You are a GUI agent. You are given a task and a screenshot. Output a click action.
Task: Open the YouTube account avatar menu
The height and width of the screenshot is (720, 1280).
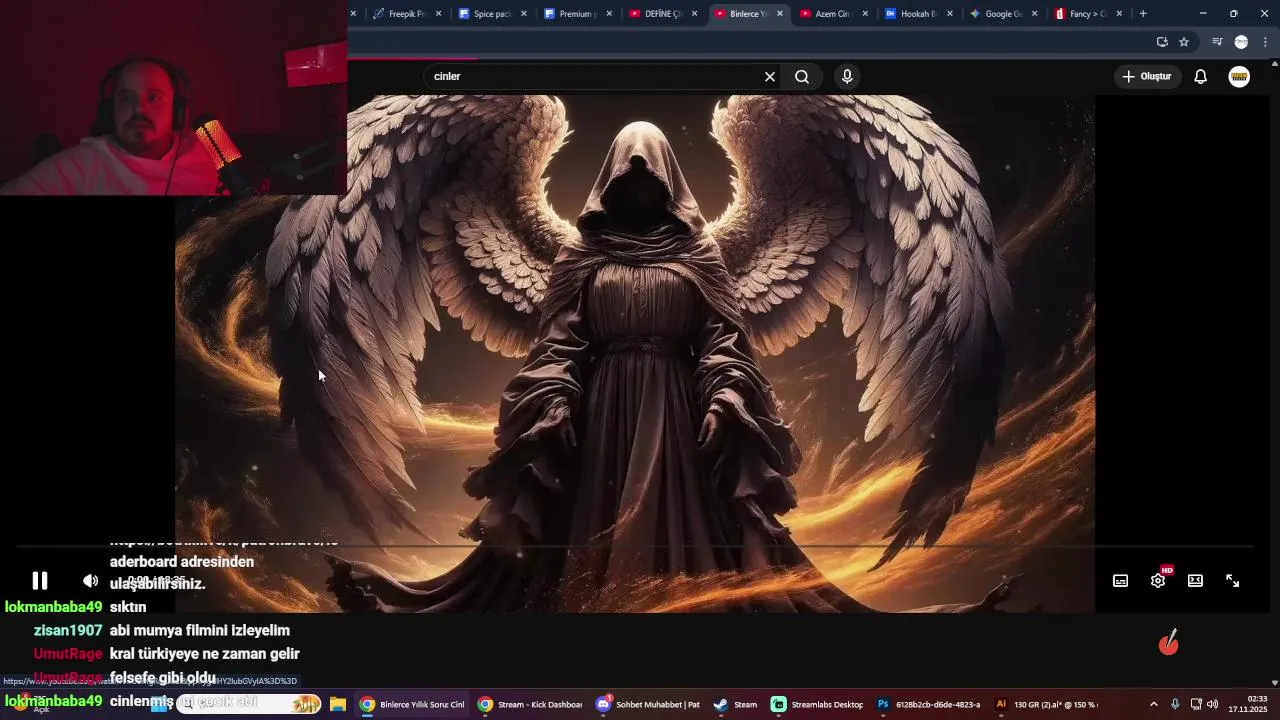click(1239, 76)
